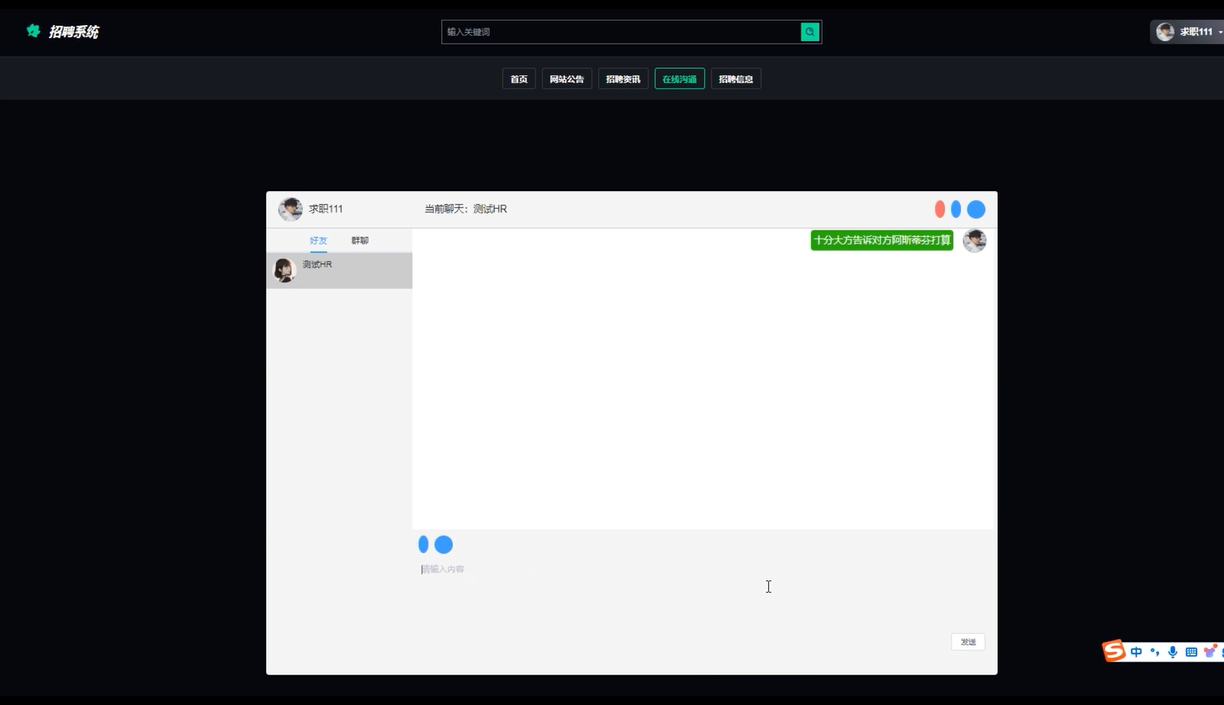Toggle the 中 Chinese/English input mode
The image size is (1224, 705).
click(1136, 652)
